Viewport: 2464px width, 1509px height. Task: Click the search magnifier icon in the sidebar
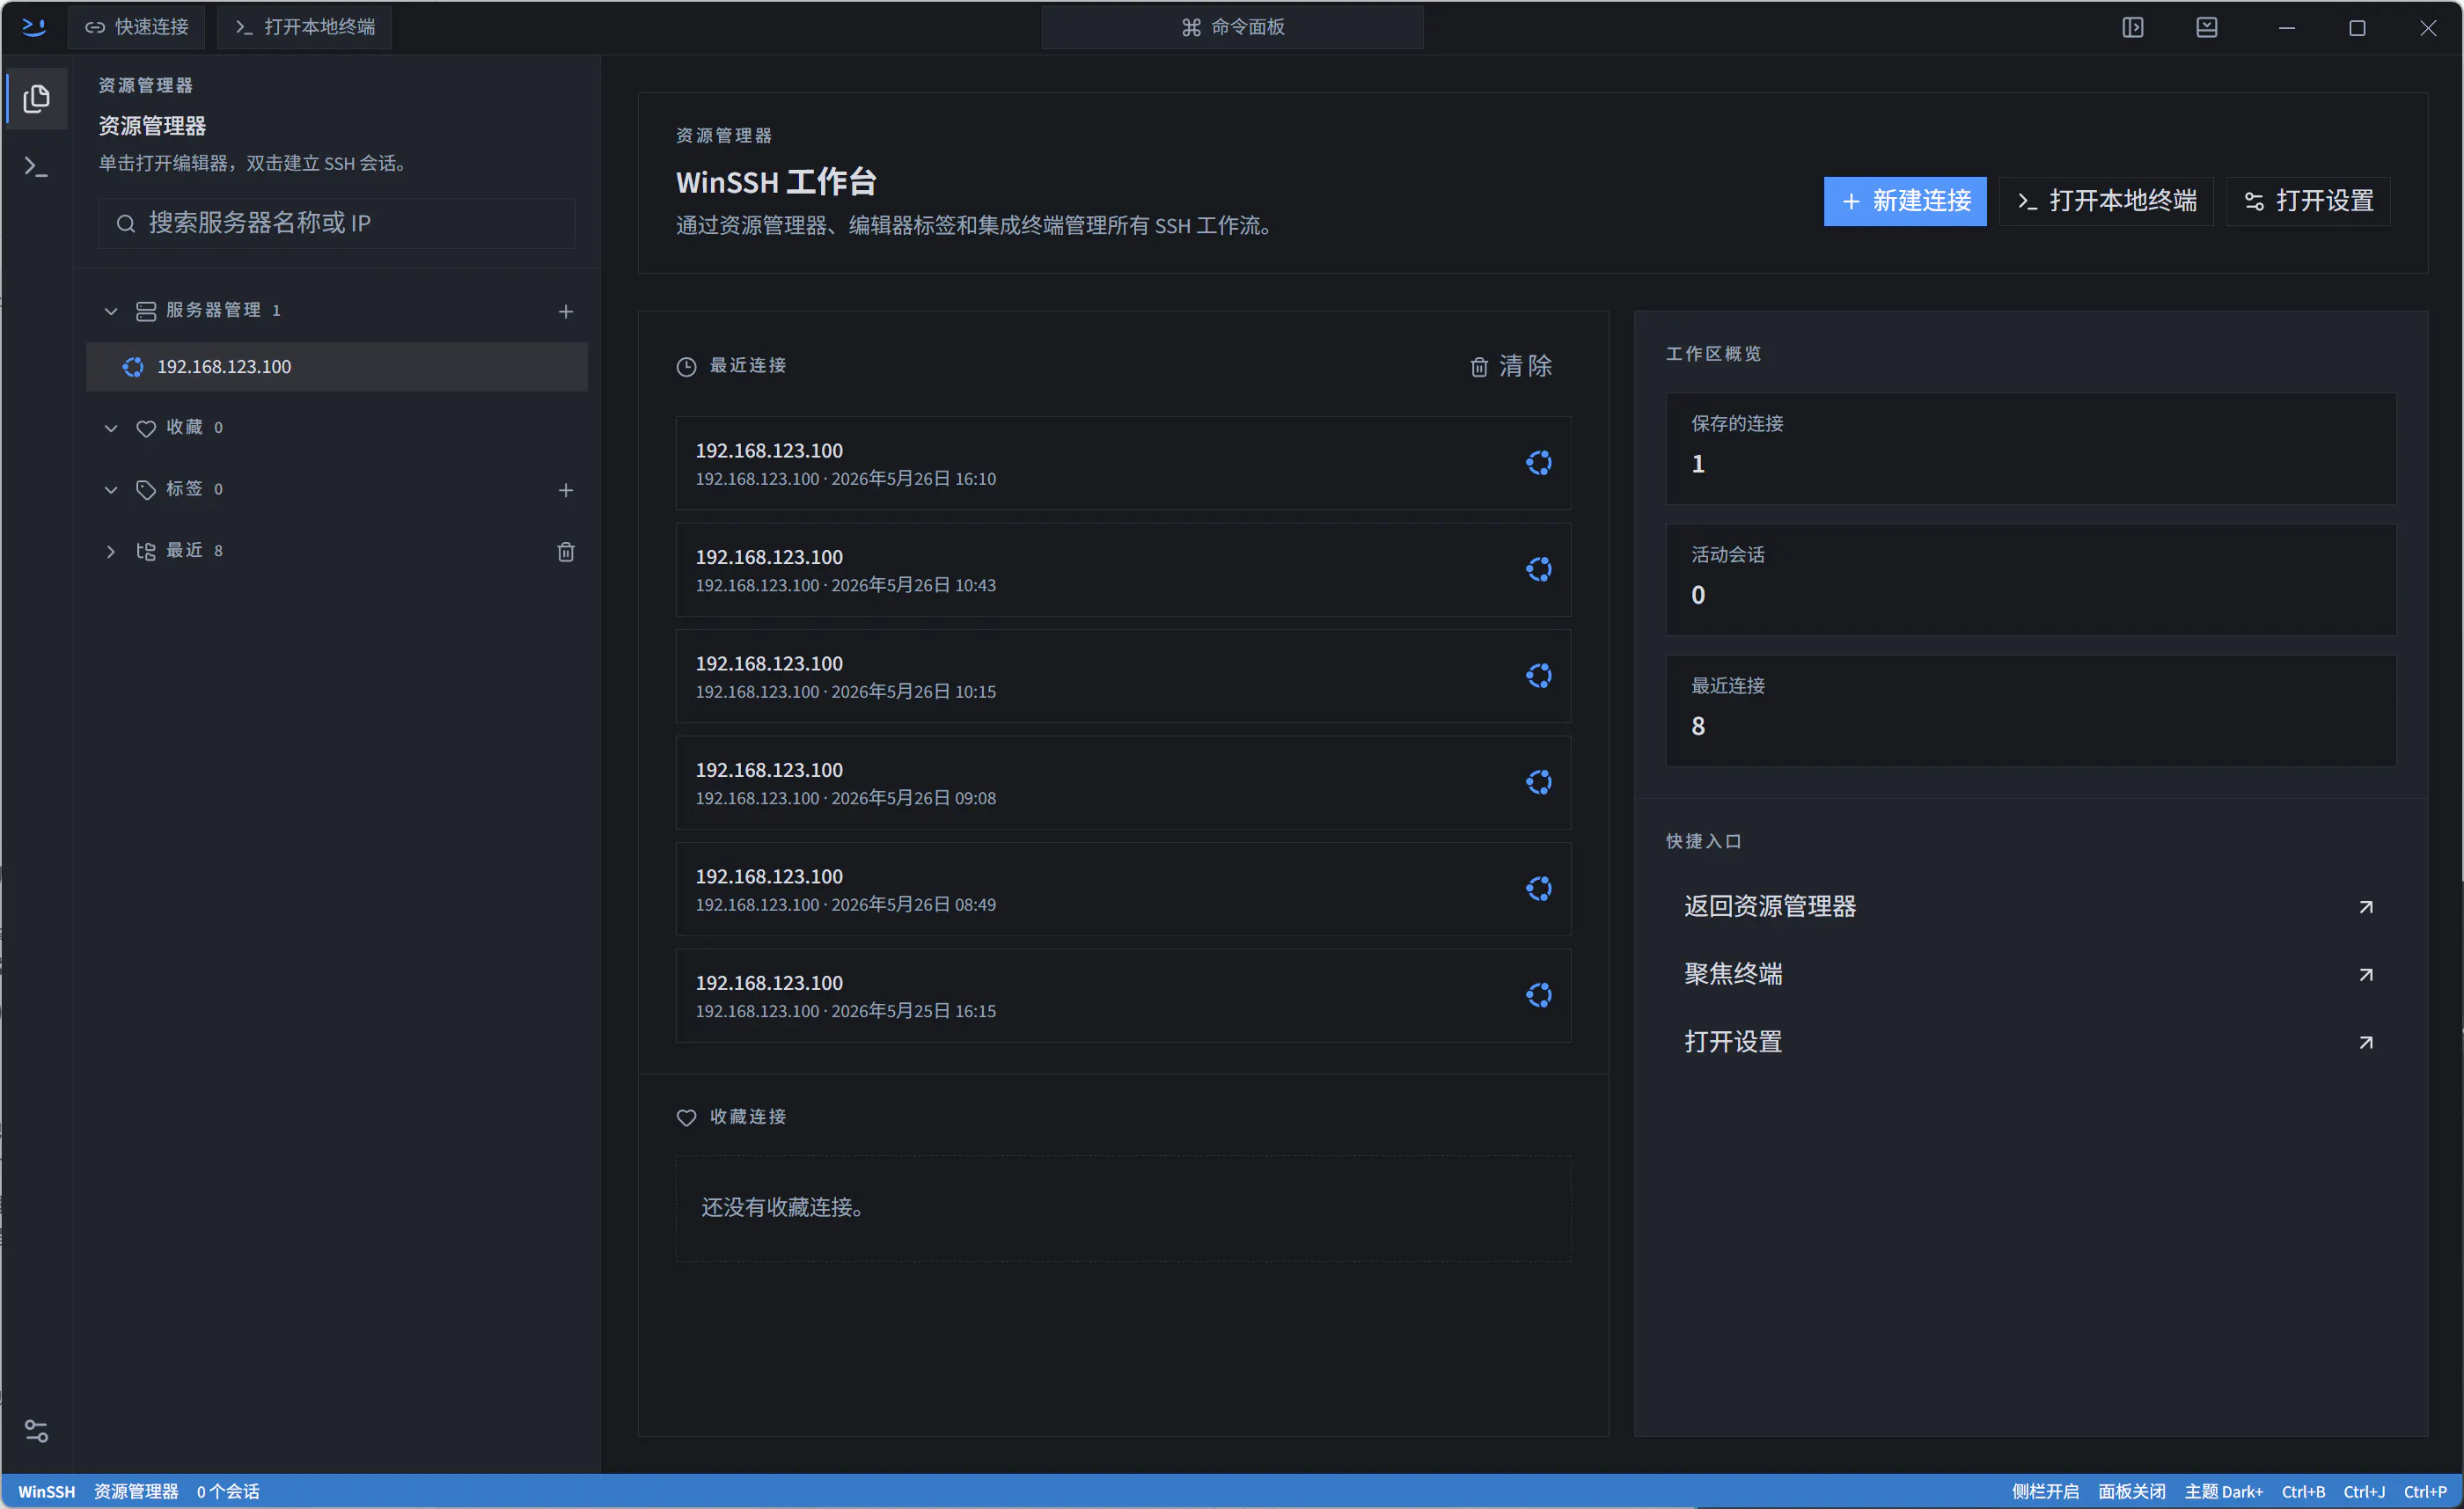126,224
